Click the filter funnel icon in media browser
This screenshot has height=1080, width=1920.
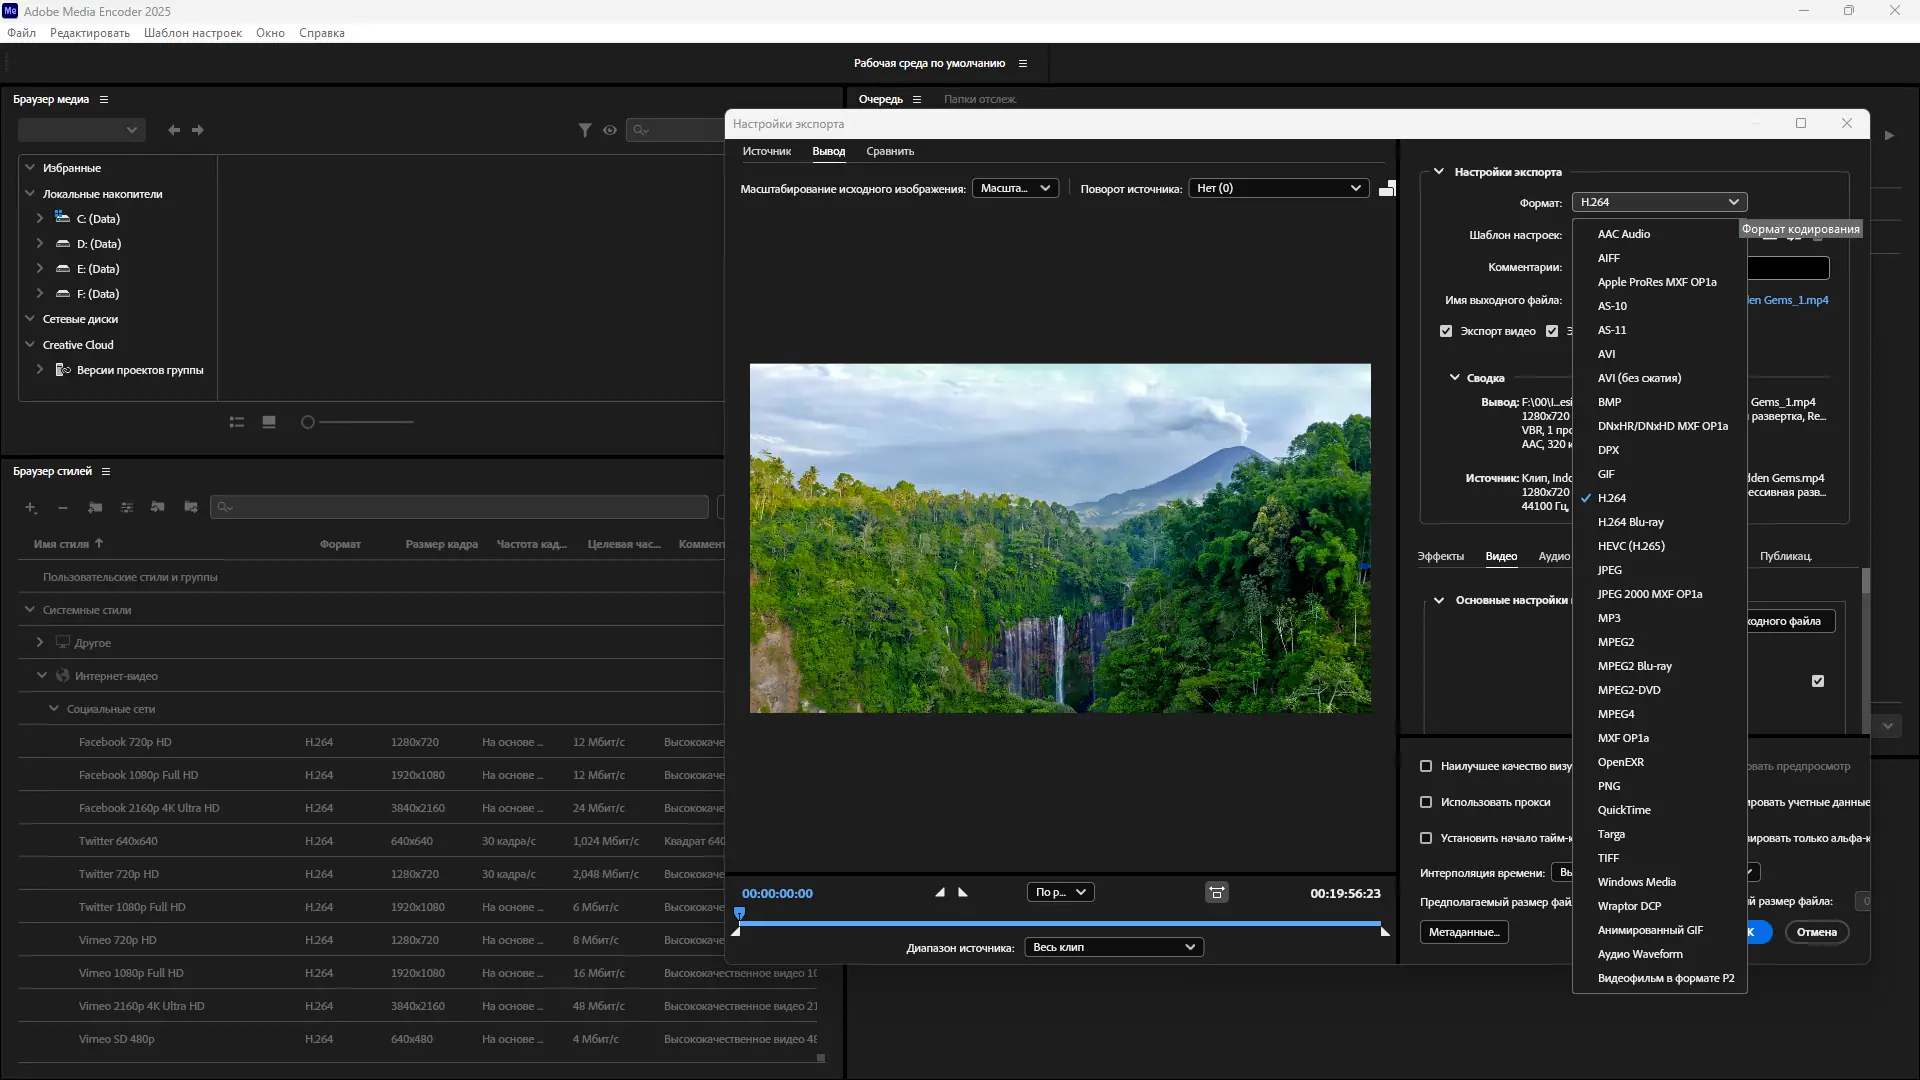pyautogui.click(x=585, y=130)
